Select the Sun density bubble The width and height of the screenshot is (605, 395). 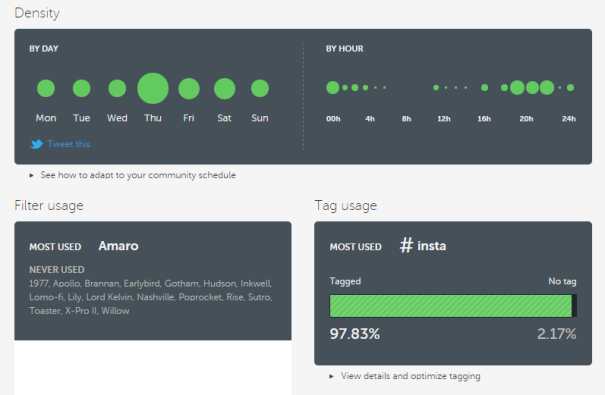click(x=260, y=88)
